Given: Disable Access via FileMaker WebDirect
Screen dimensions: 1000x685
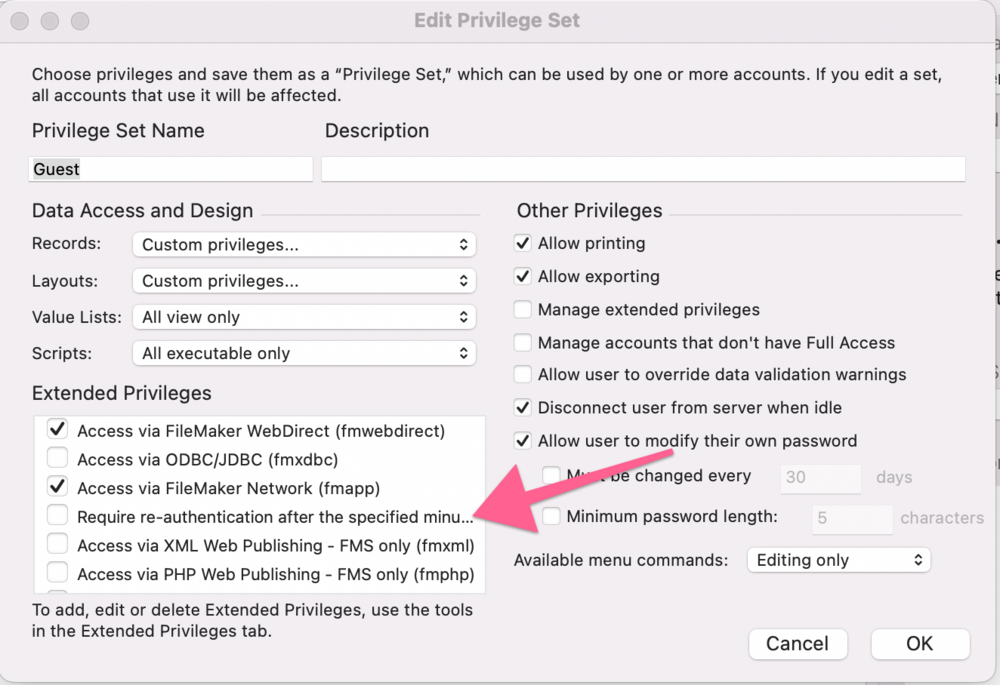Looking at the screenshot, I should [x=57, y=428].
